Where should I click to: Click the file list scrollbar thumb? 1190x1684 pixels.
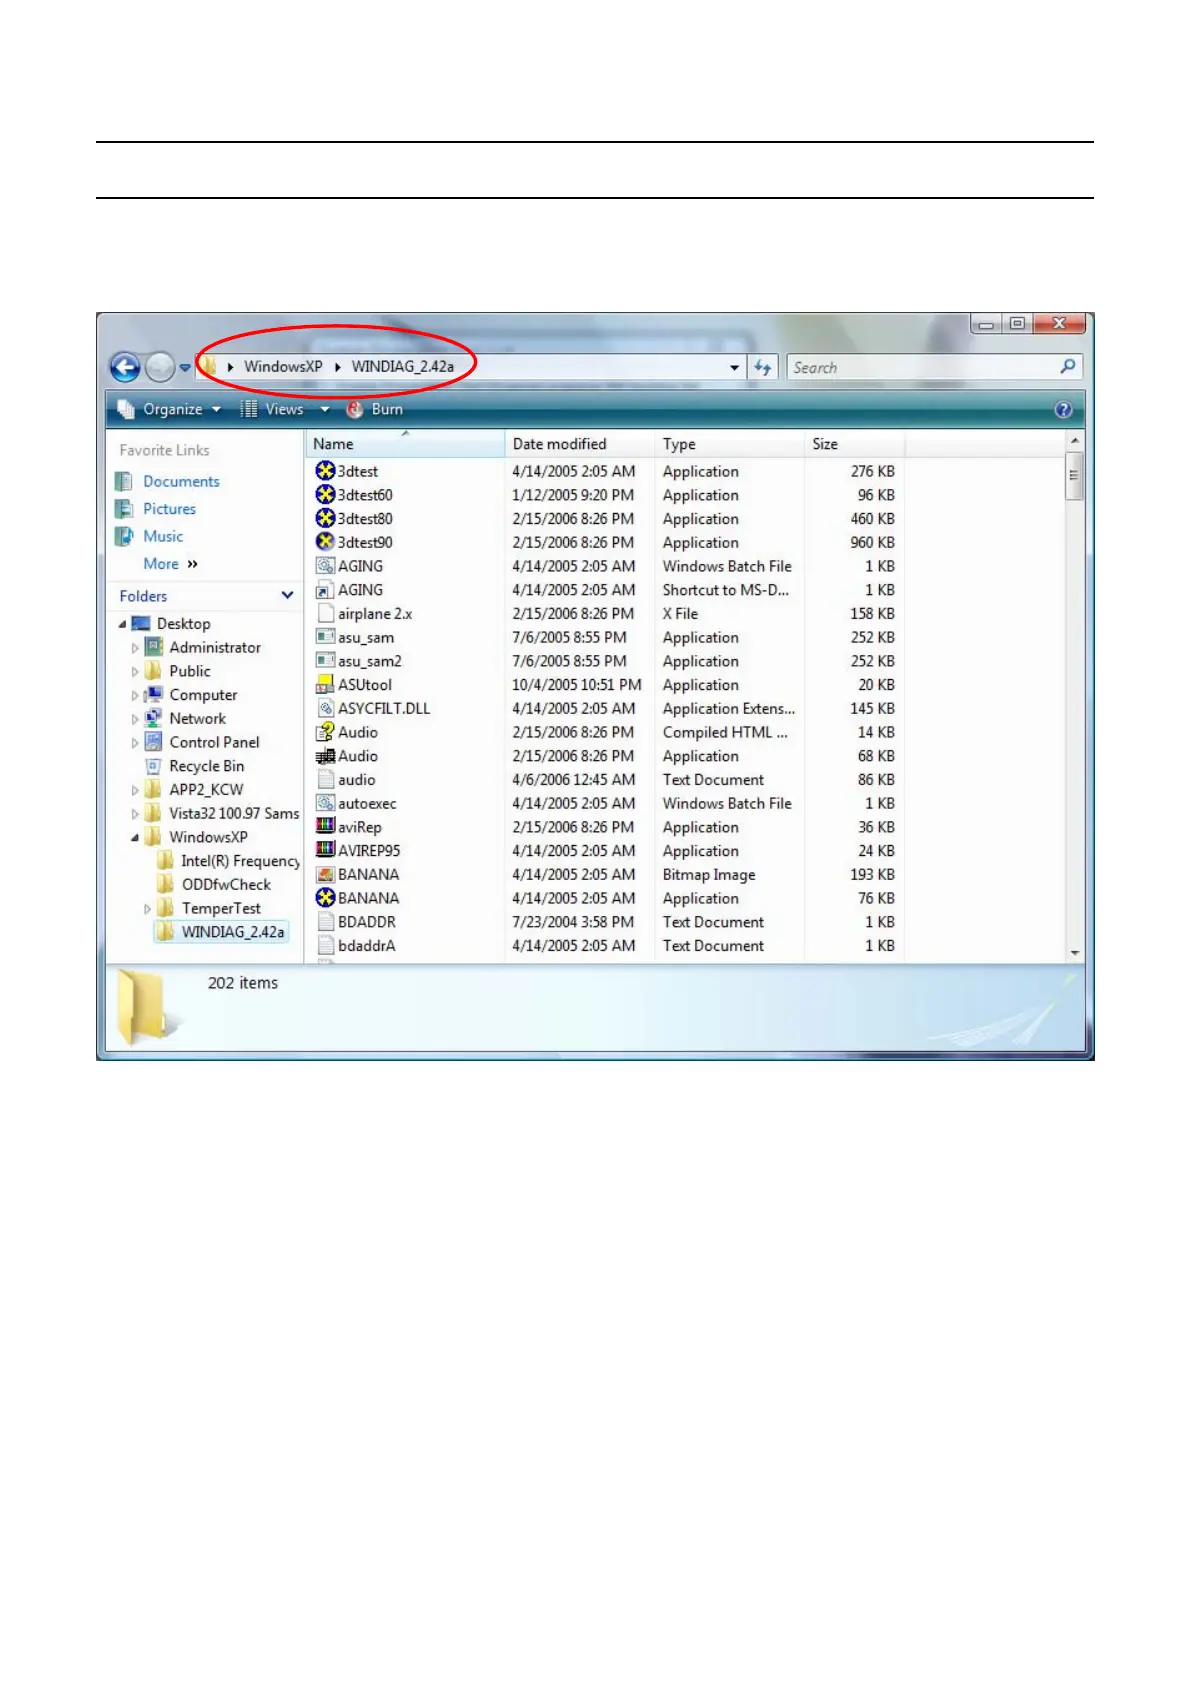(x=1075, y=476)
